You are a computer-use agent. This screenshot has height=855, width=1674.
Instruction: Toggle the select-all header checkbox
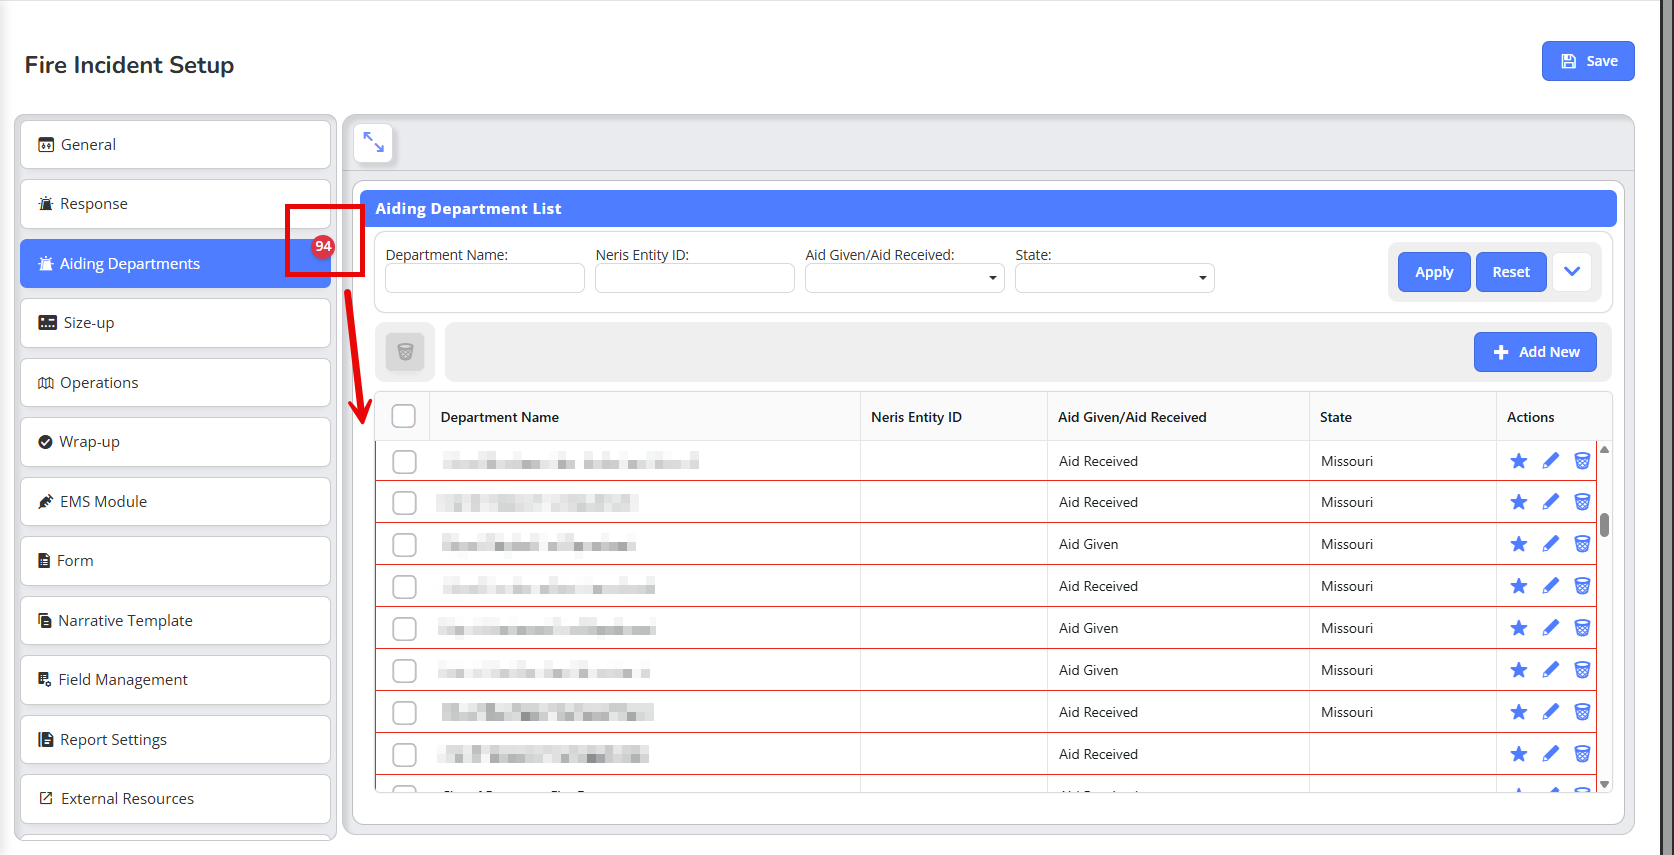tap(404, 416)
